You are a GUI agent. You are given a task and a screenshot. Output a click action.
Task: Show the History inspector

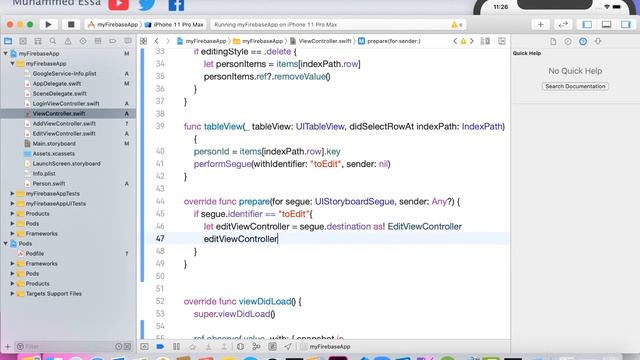pos(568,42)
